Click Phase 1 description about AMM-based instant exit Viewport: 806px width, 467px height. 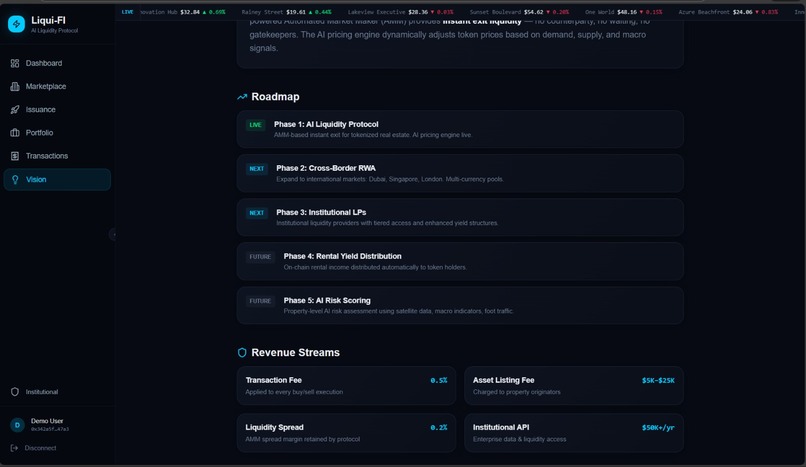click(373, 135)
